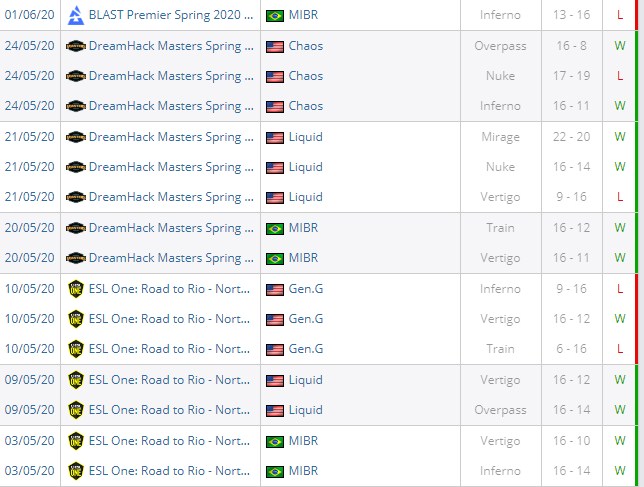Screen dimensions: 644x487
Task: Click DreamHack logo in the Mirage 22-20 row
Action: pos(75,137)
